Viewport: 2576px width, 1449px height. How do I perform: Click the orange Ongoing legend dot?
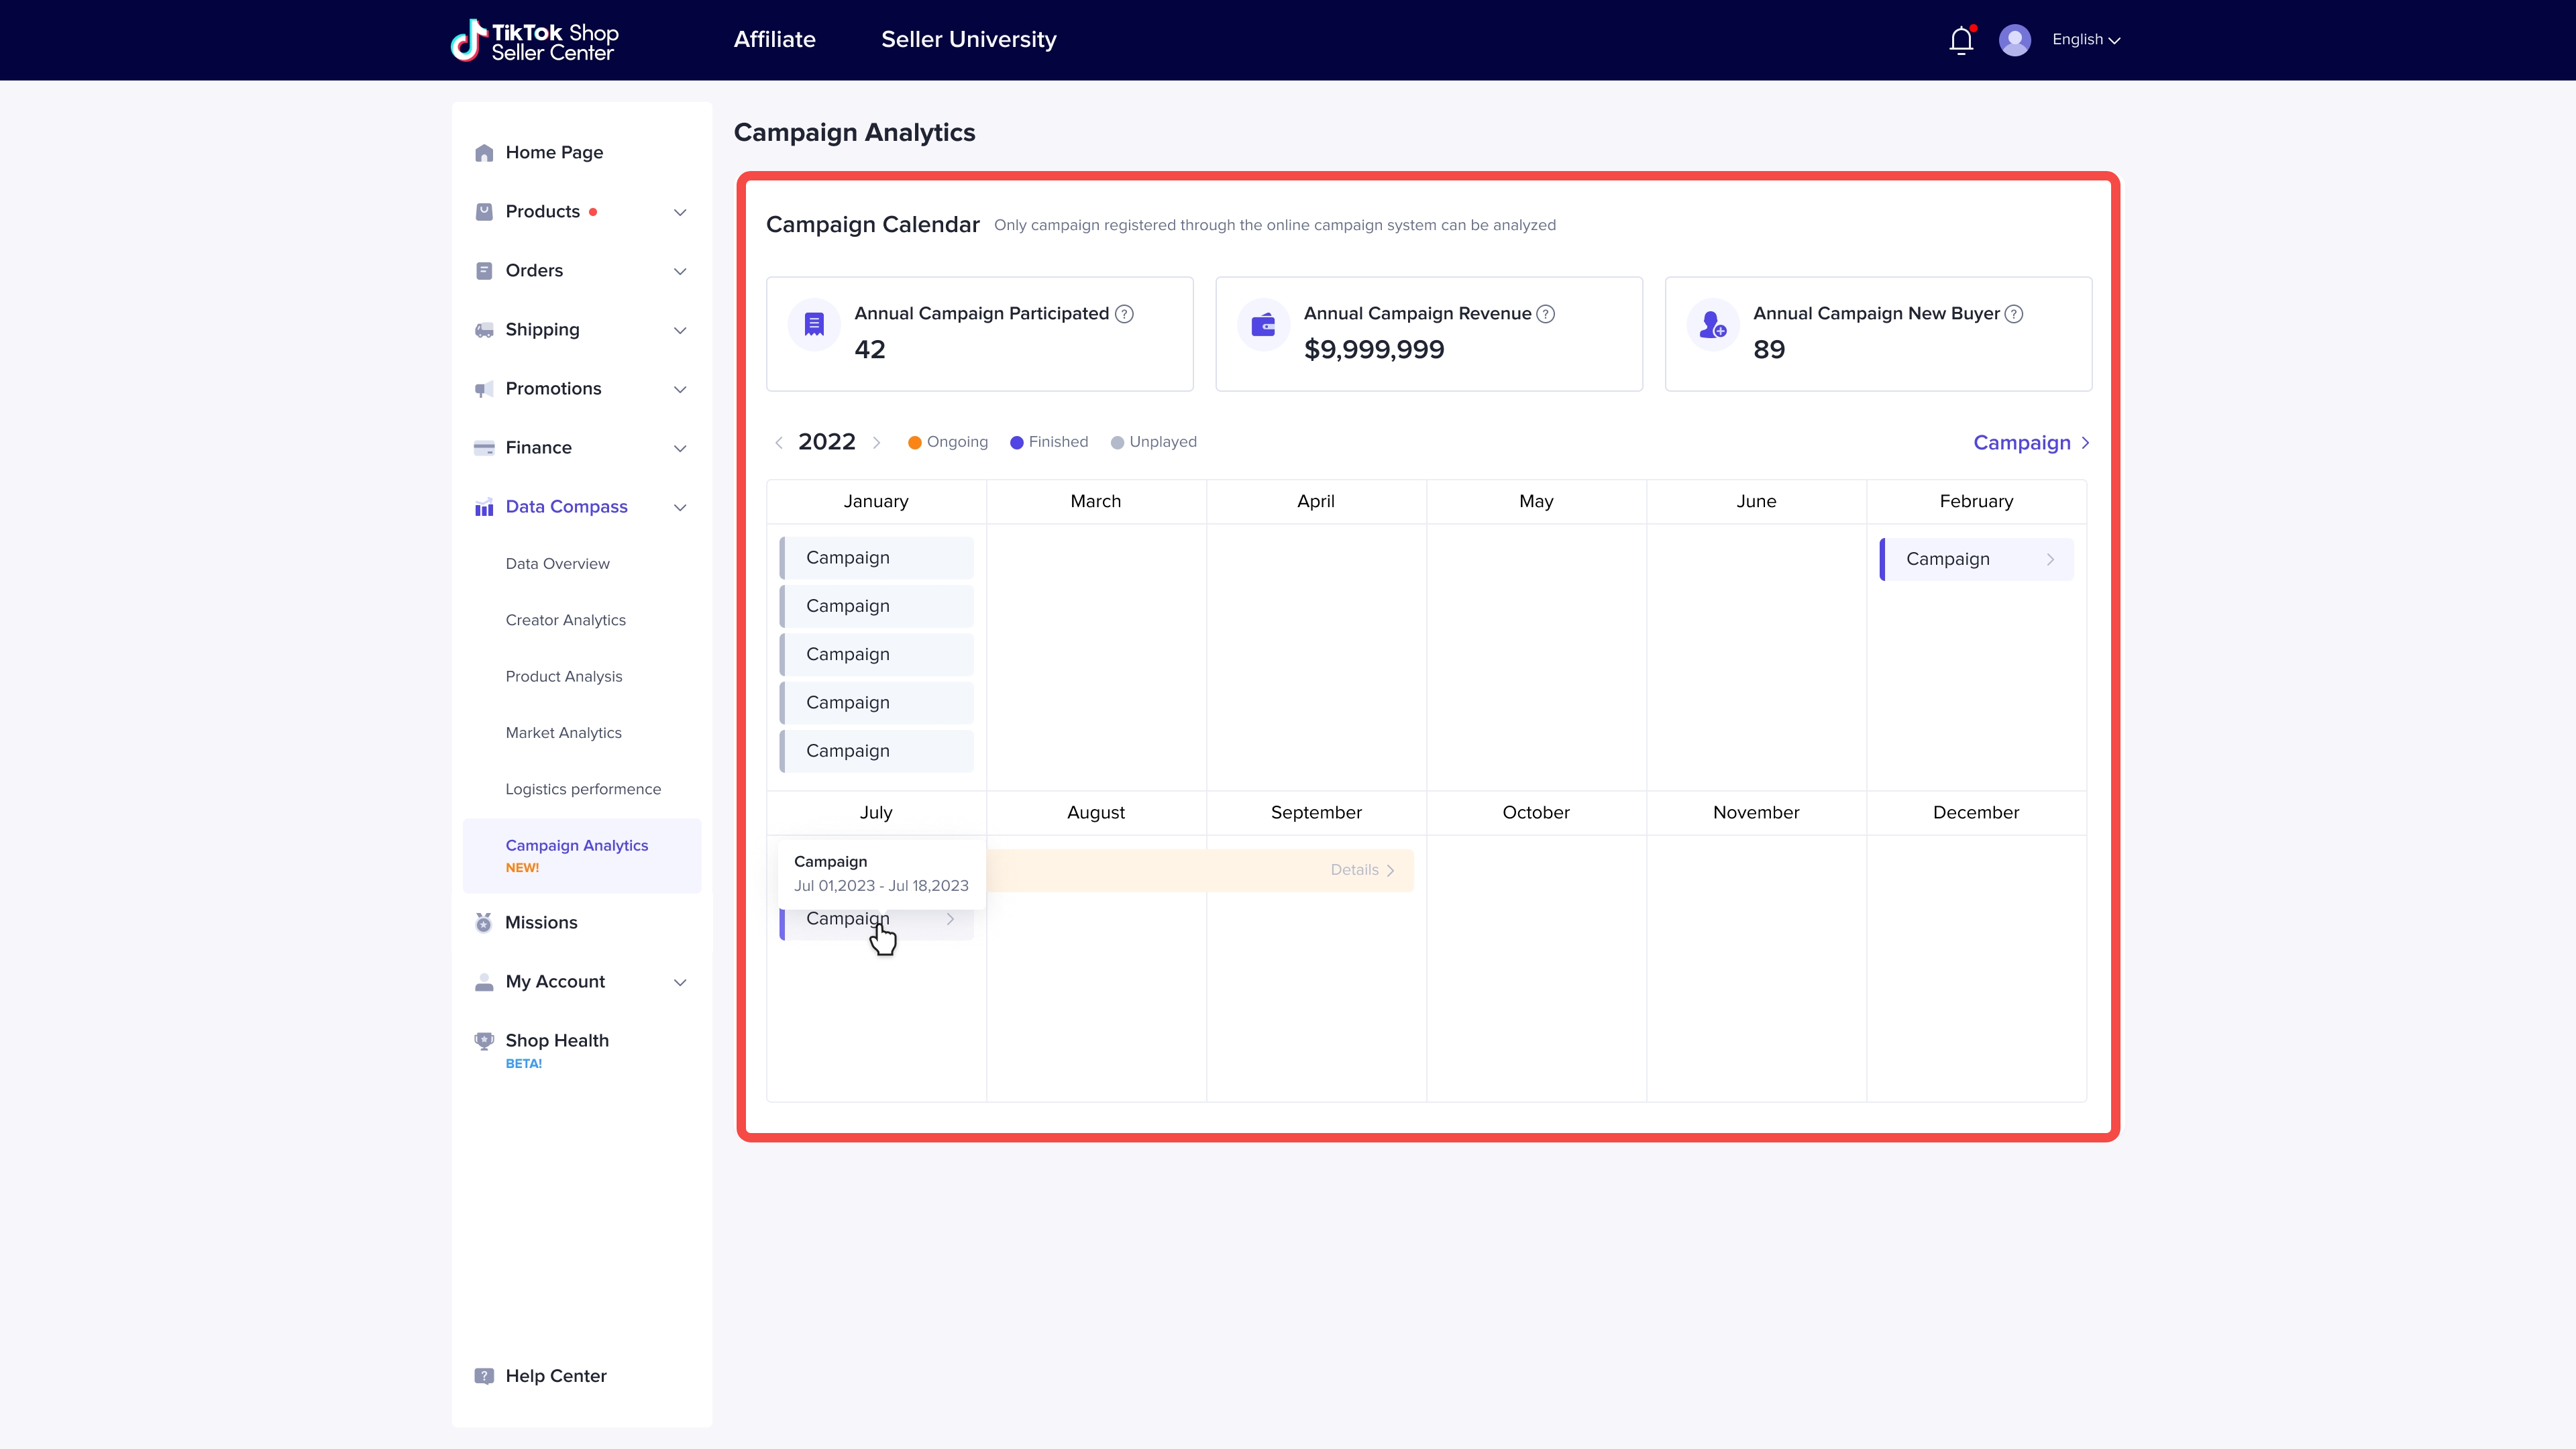[914, 442]
